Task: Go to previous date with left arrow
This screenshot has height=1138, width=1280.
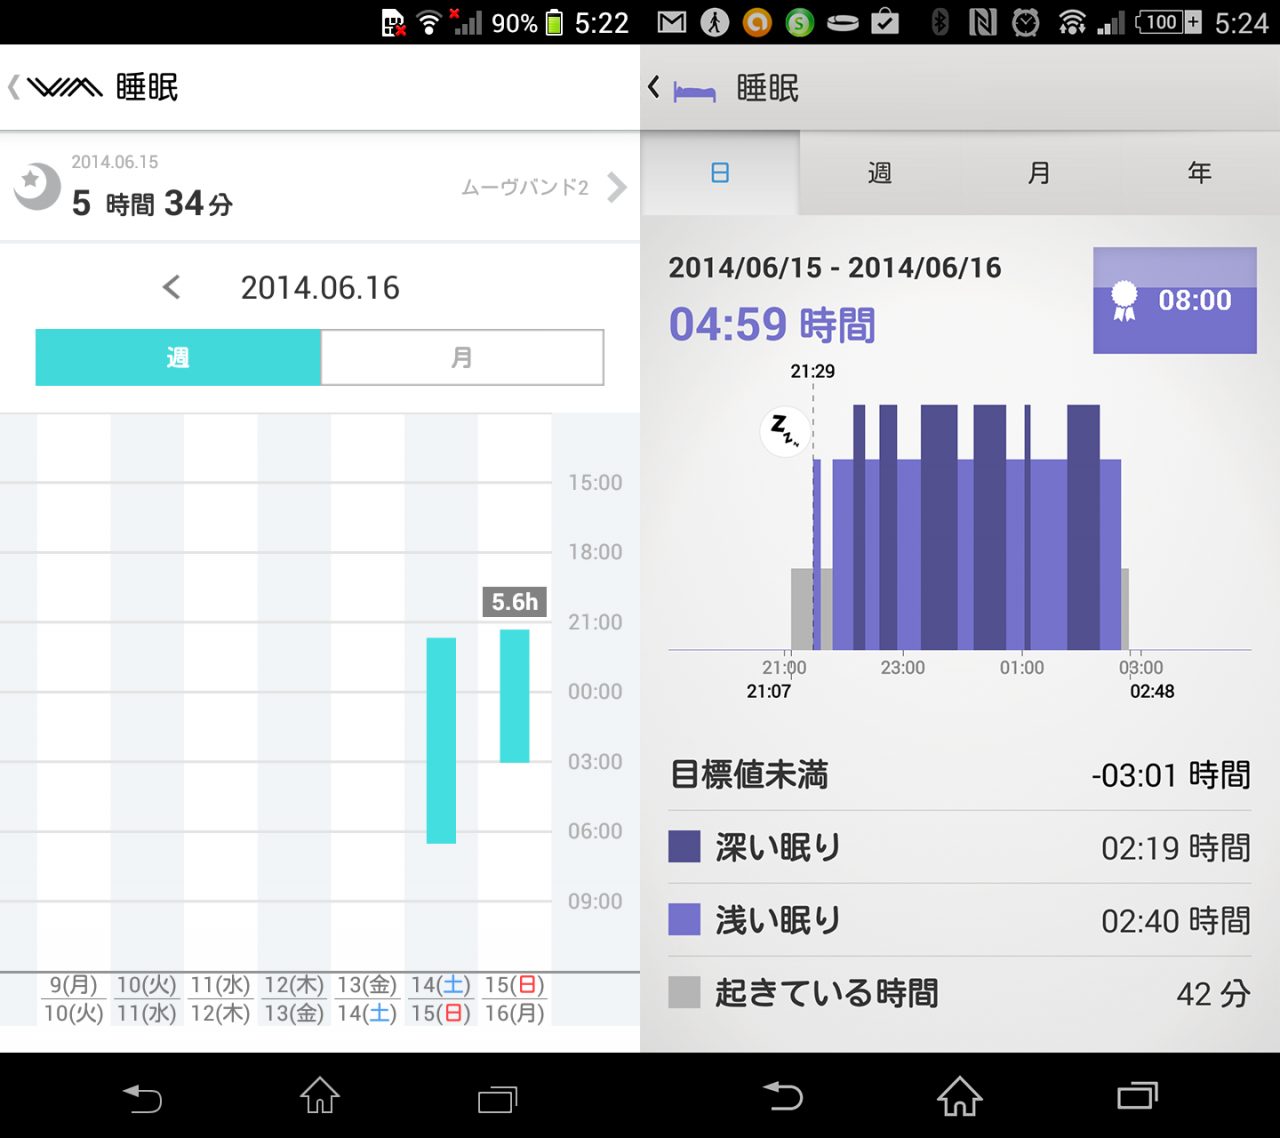Action: 172,288
